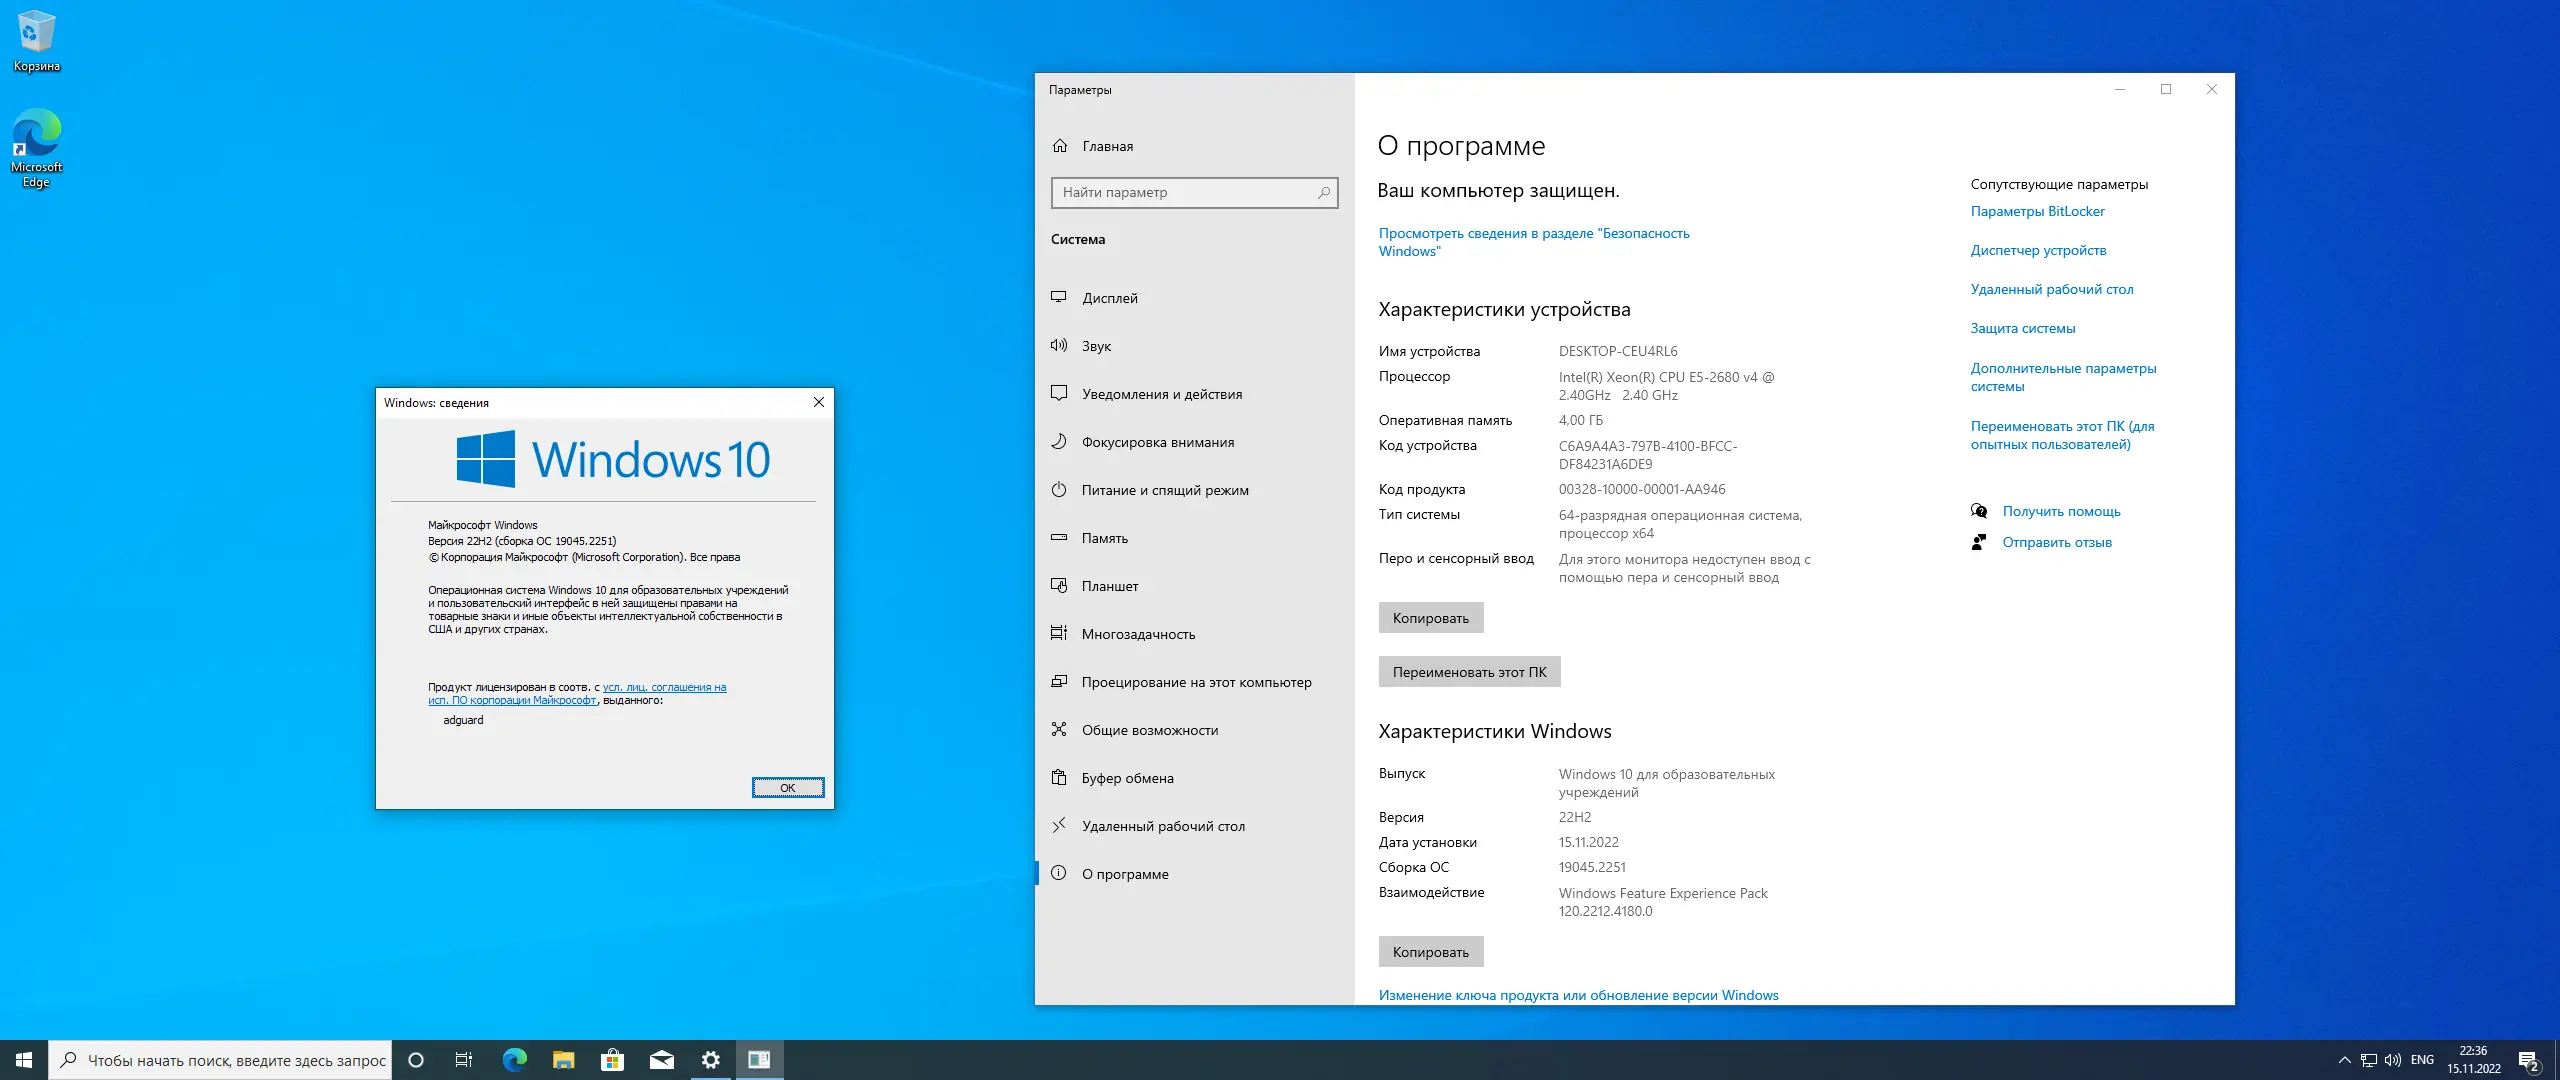
Task: Open Microsoft Store from the taskbar
Action: click(612, 1060)
